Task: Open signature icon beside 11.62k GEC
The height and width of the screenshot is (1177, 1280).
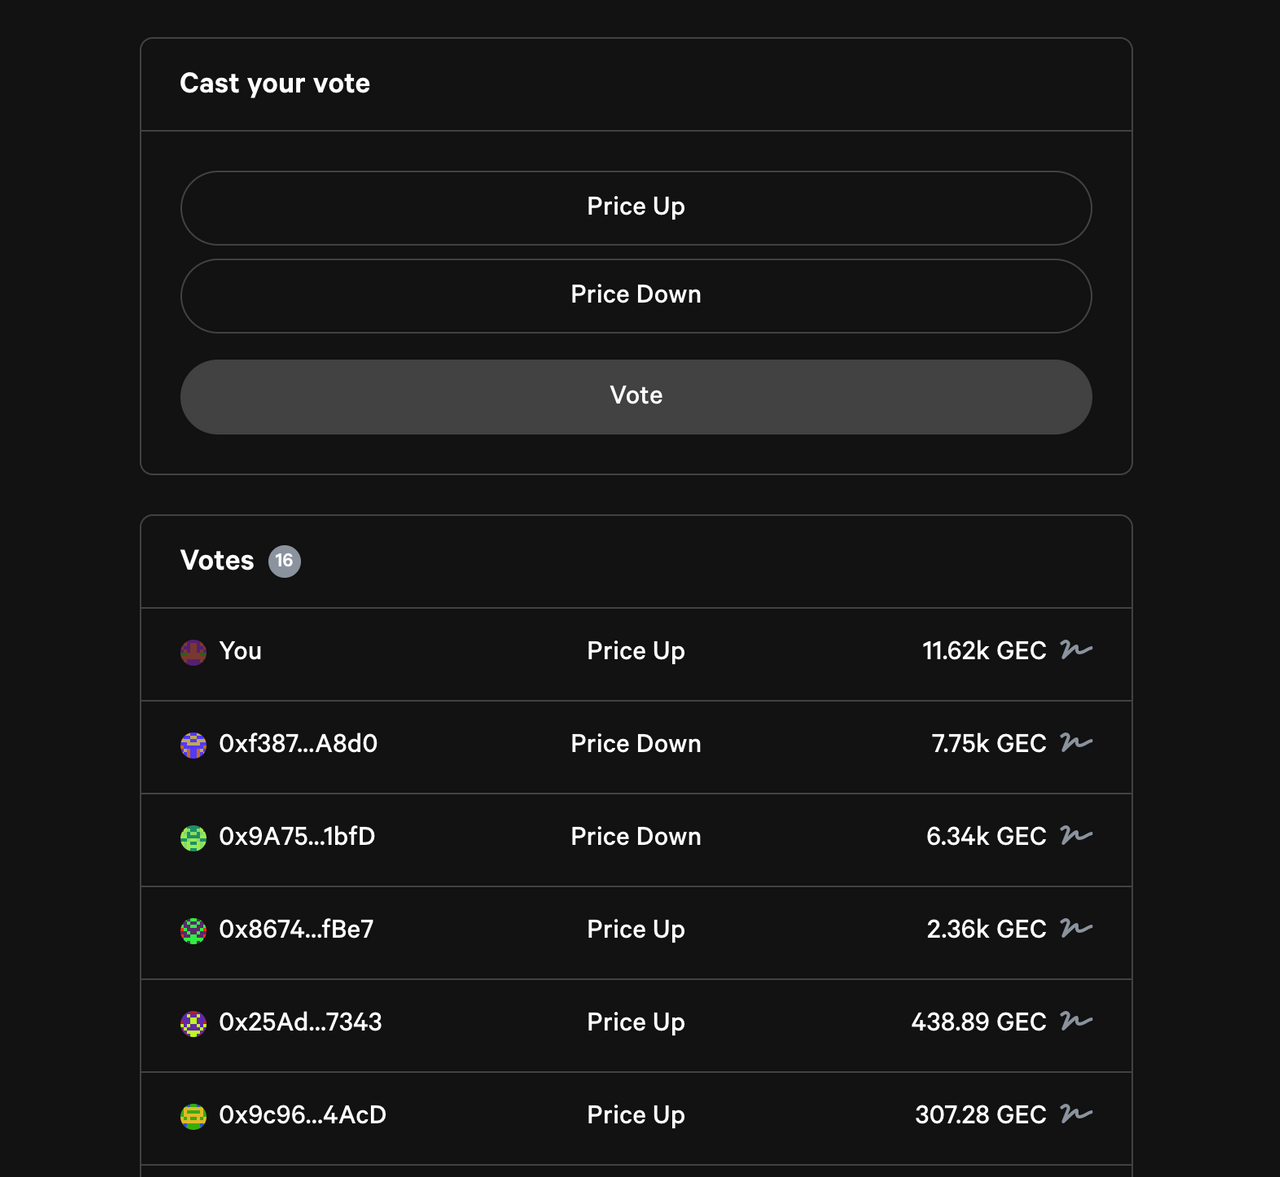Action: (1076, 650)
